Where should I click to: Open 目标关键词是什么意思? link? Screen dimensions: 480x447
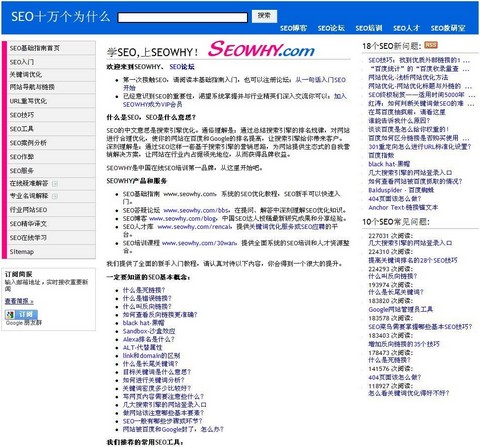(x=157, y=372)
